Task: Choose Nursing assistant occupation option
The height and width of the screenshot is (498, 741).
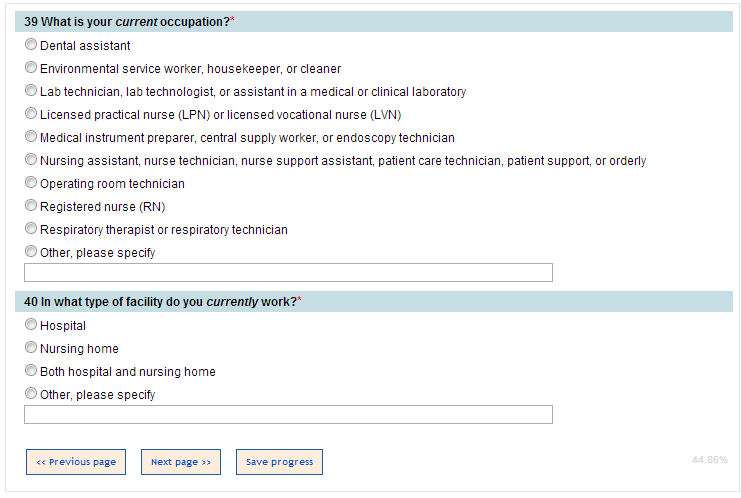Action: pos(31,160)
